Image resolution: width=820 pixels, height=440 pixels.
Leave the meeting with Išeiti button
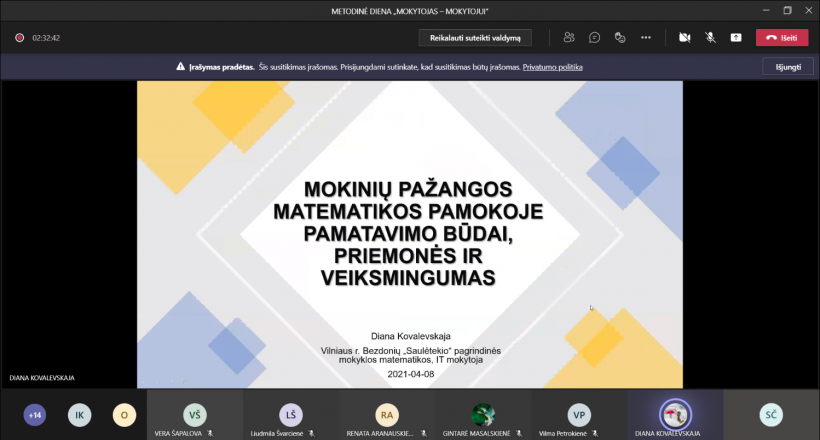(782, 37)
